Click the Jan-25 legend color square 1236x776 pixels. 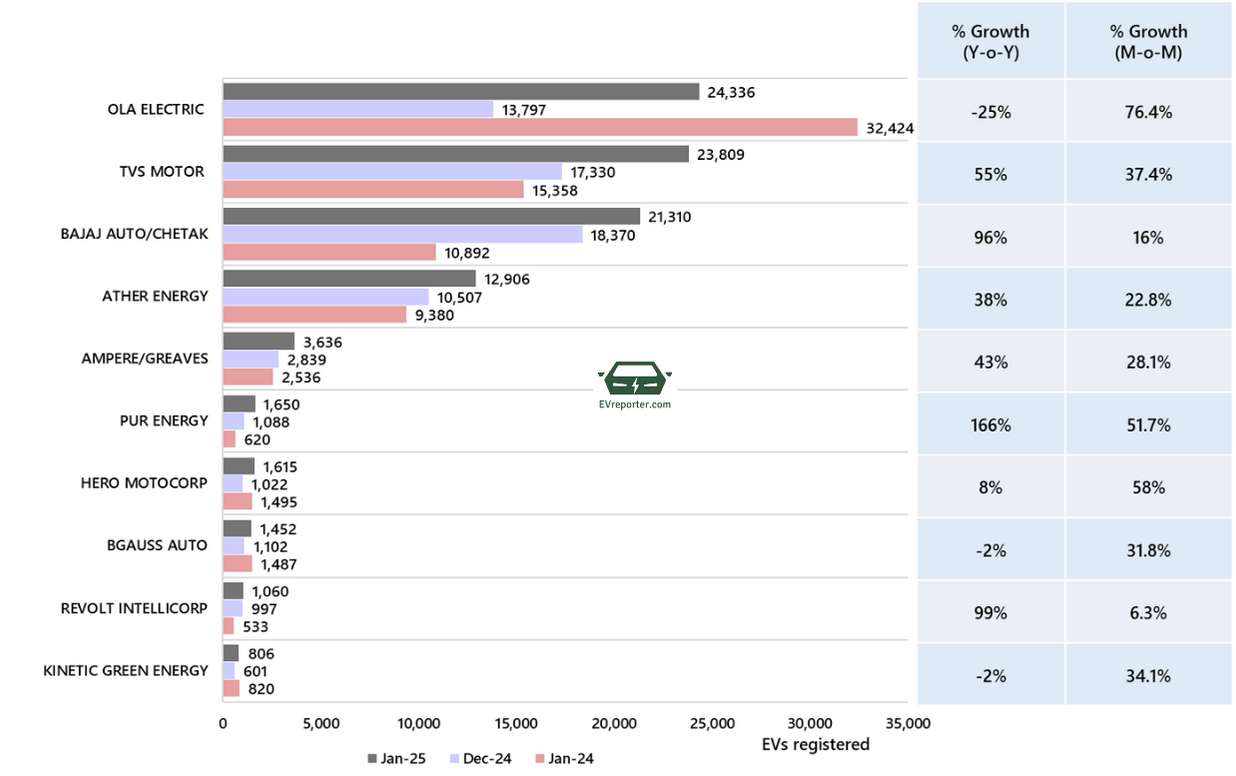click(x=371, y=759)
